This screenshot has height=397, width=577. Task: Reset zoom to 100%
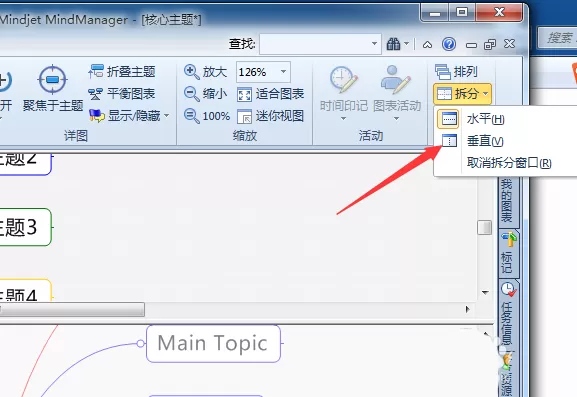coord(206,116)
